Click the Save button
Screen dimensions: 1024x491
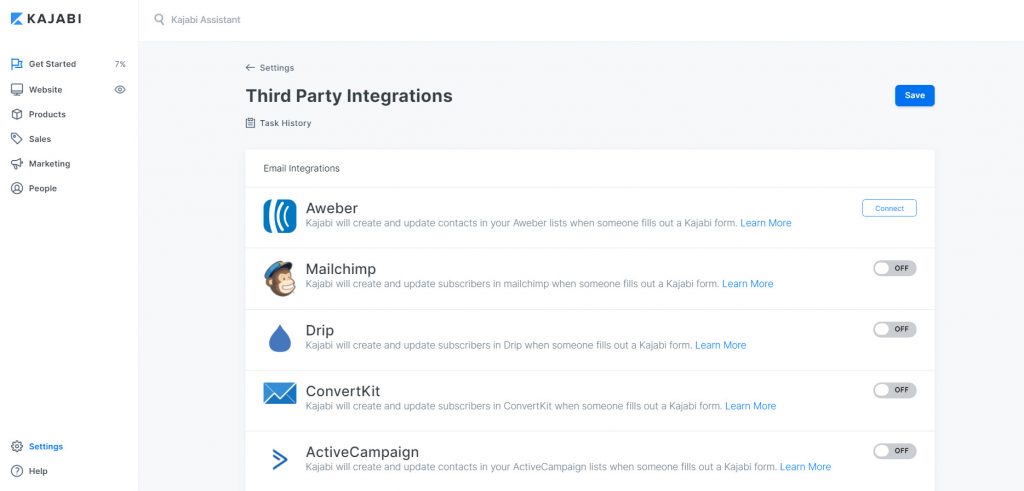tap(914, 95)
